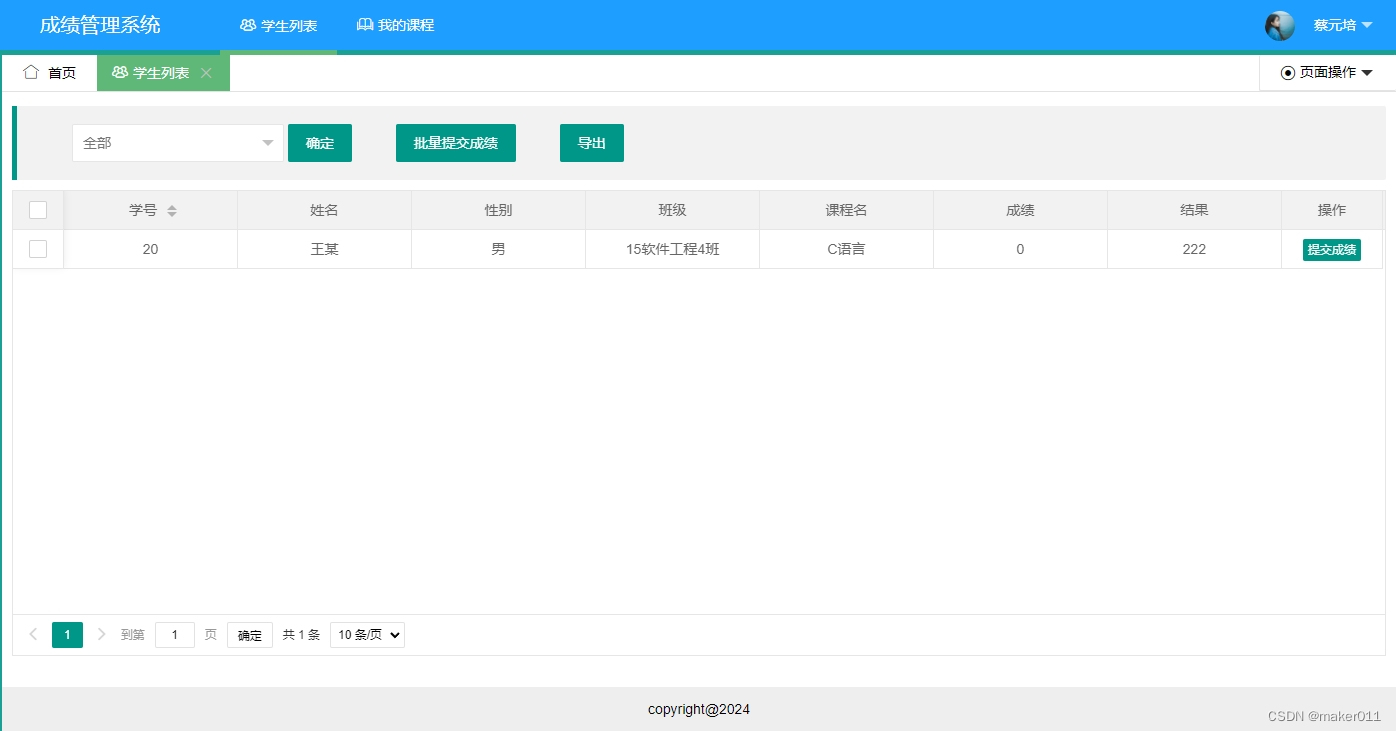Click the X to close the 学生列表 tab

coord(206,72)
